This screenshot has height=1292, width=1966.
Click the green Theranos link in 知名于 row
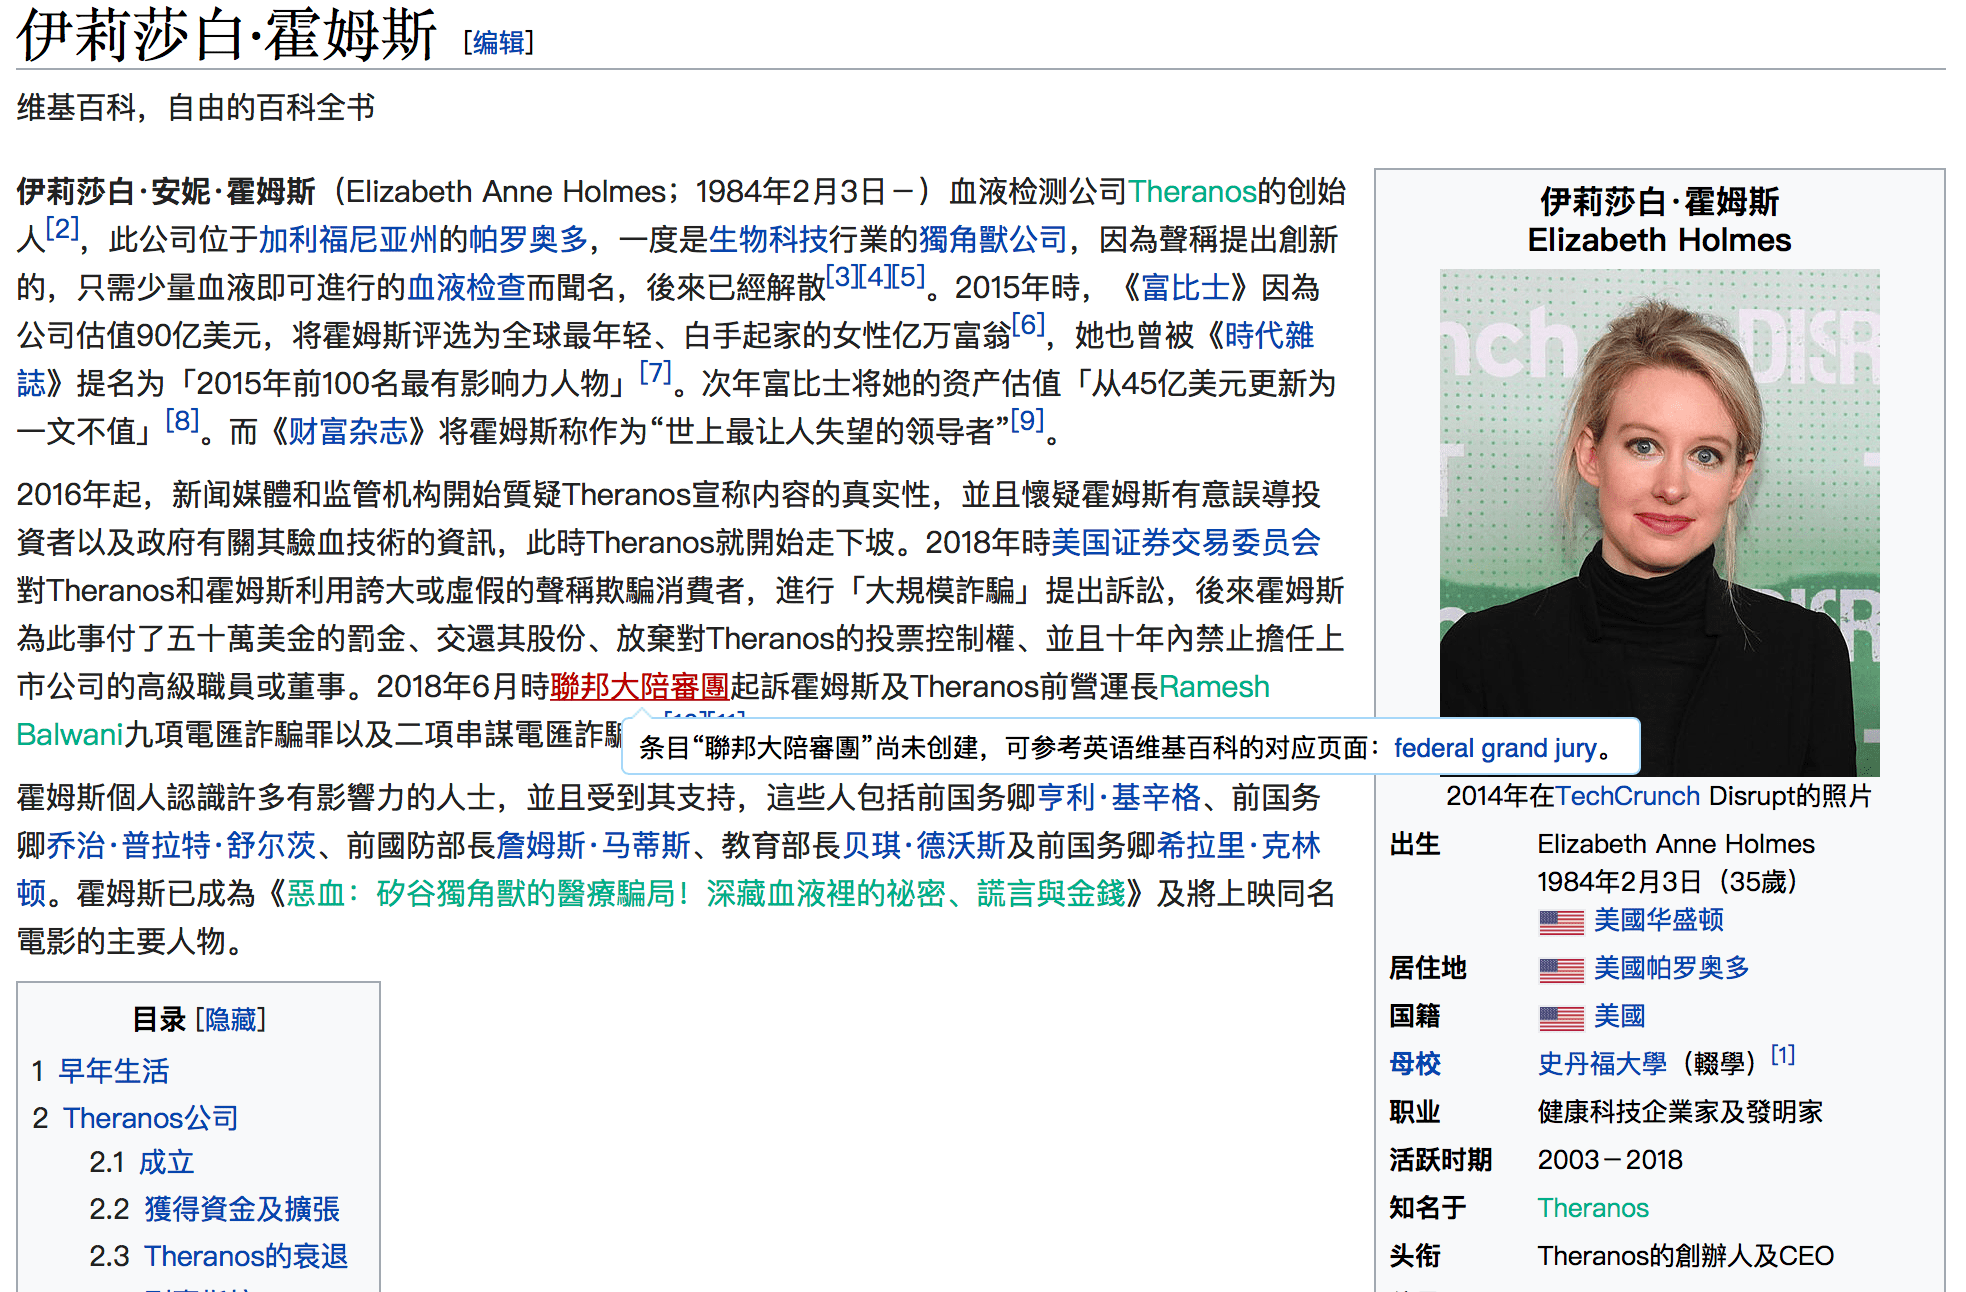pos(1592,1208)
